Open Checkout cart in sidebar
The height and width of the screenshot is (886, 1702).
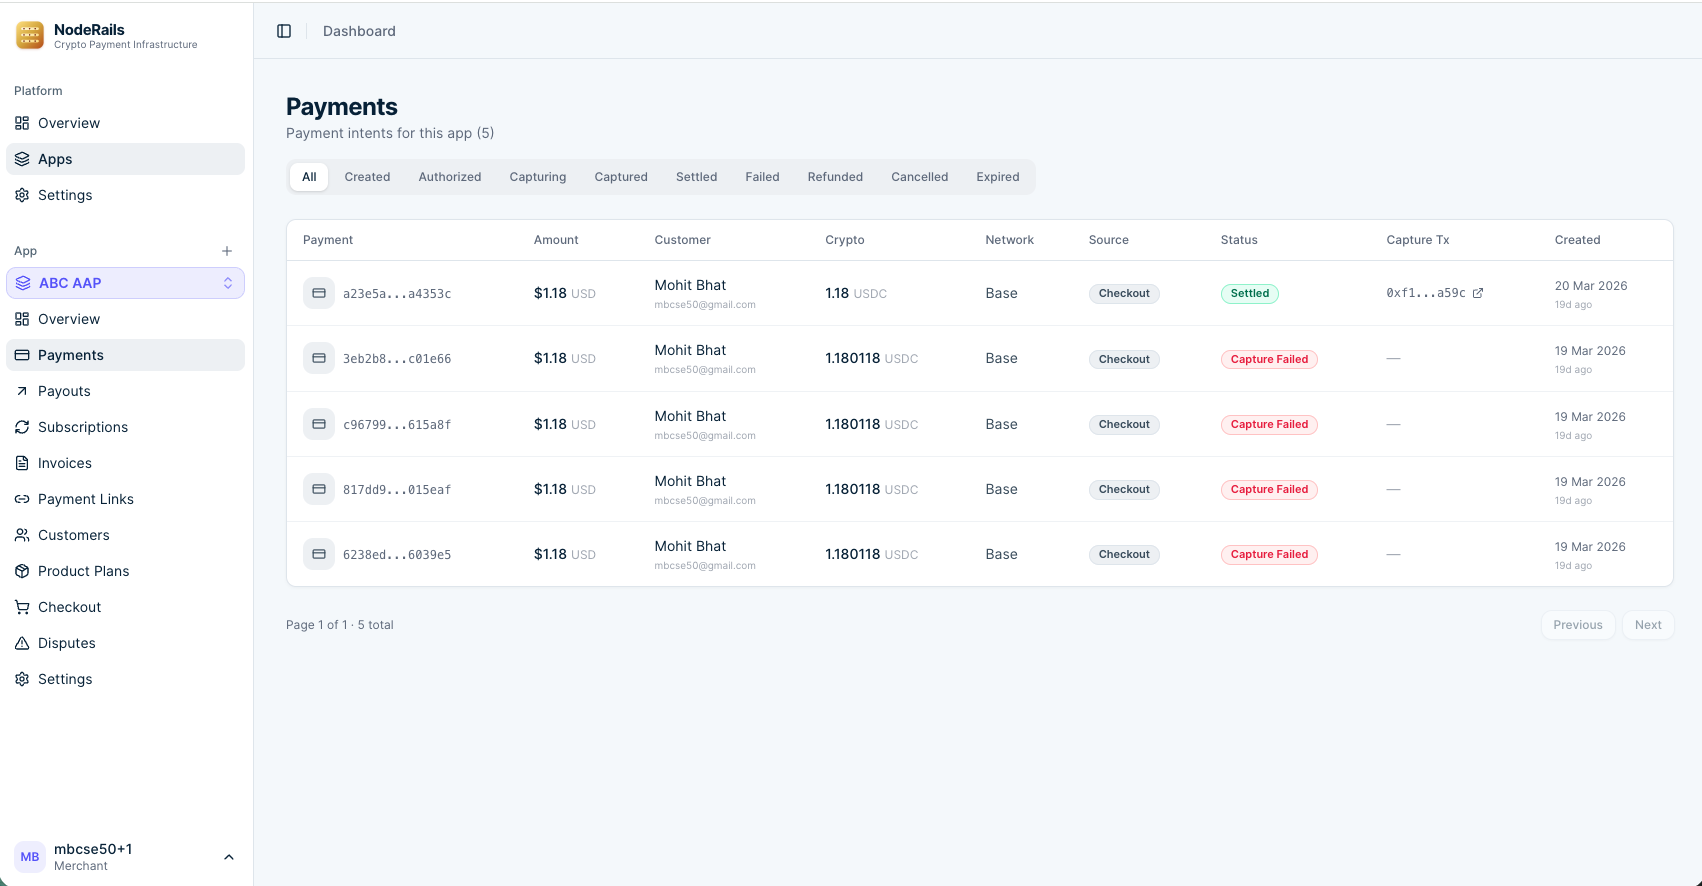click(69, 607)
